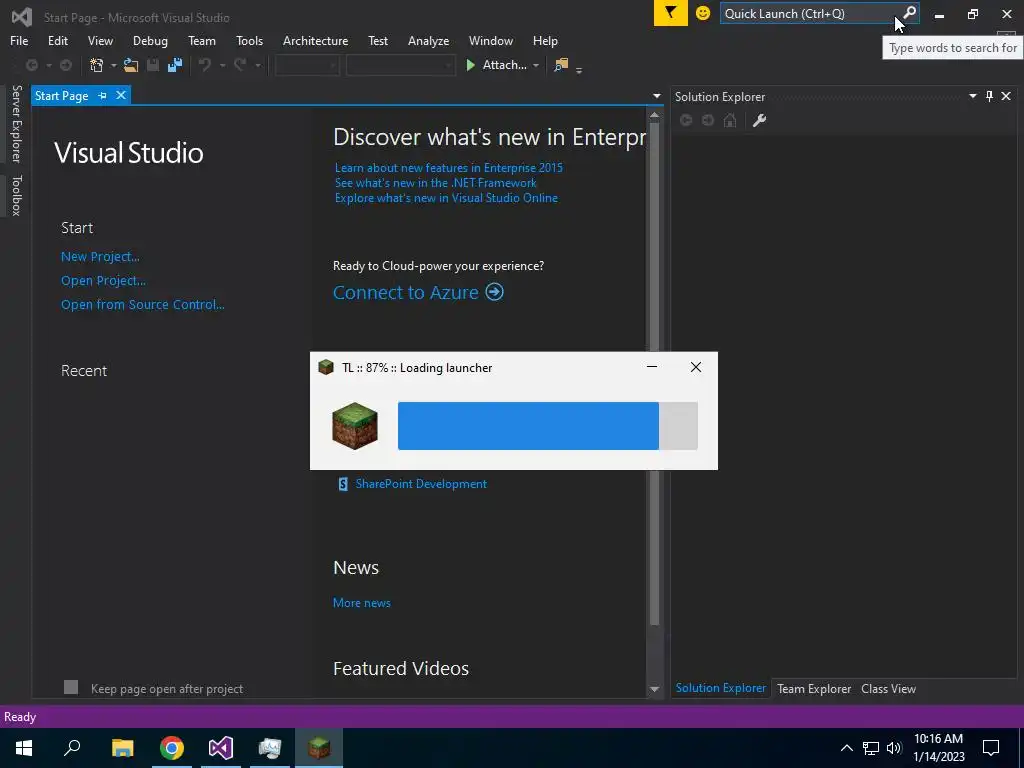
Task: Click the New Project toolbar icon
Action: click(x=97, y=65)
